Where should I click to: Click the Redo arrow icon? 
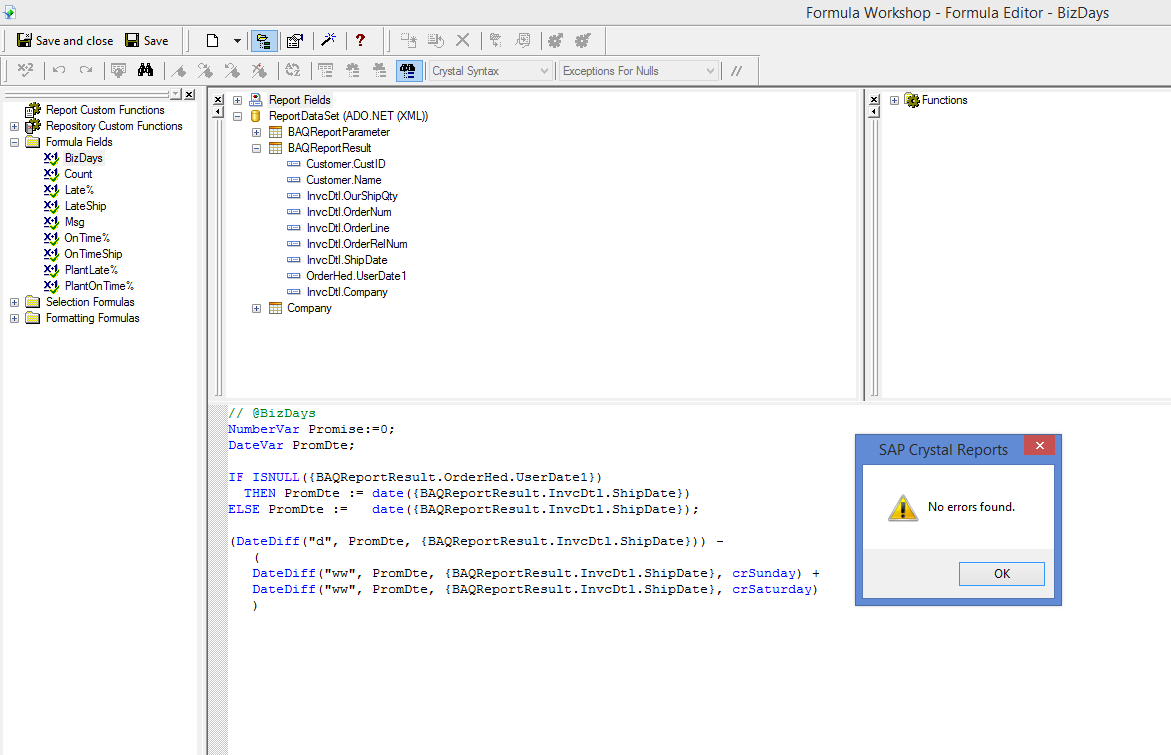86,70
